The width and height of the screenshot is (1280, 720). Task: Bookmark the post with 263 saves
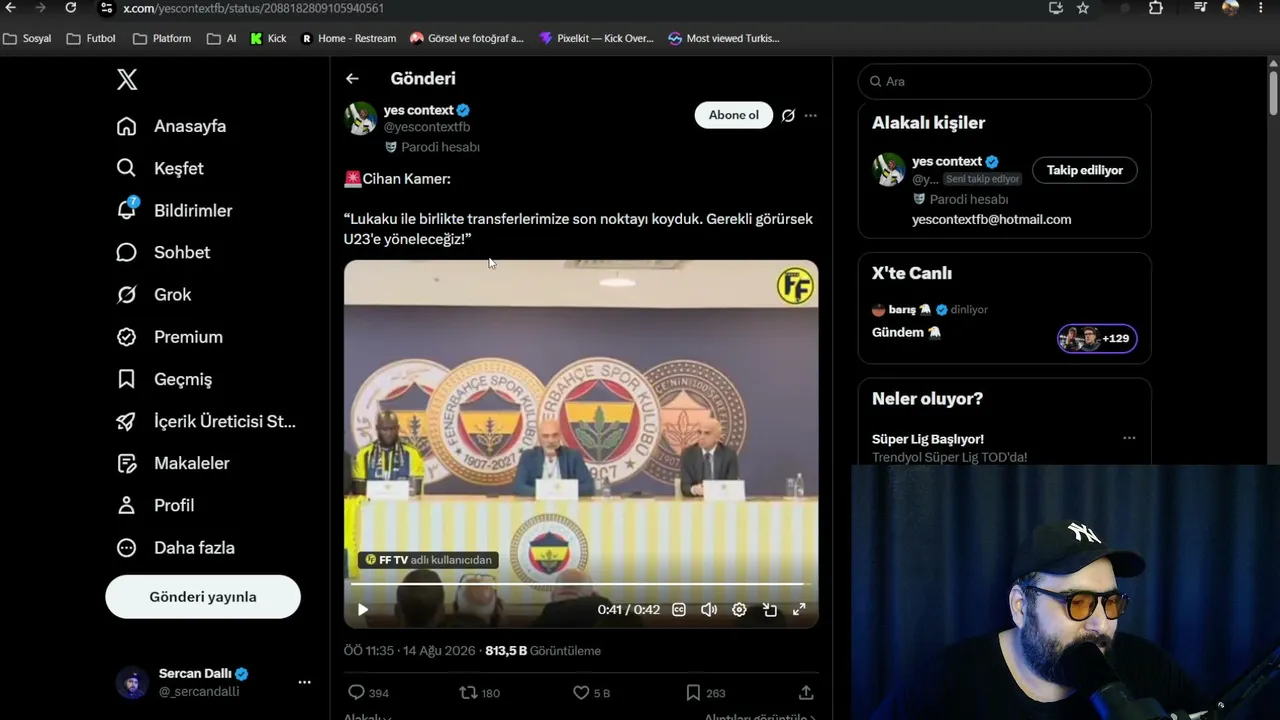[x=705, y=692]
